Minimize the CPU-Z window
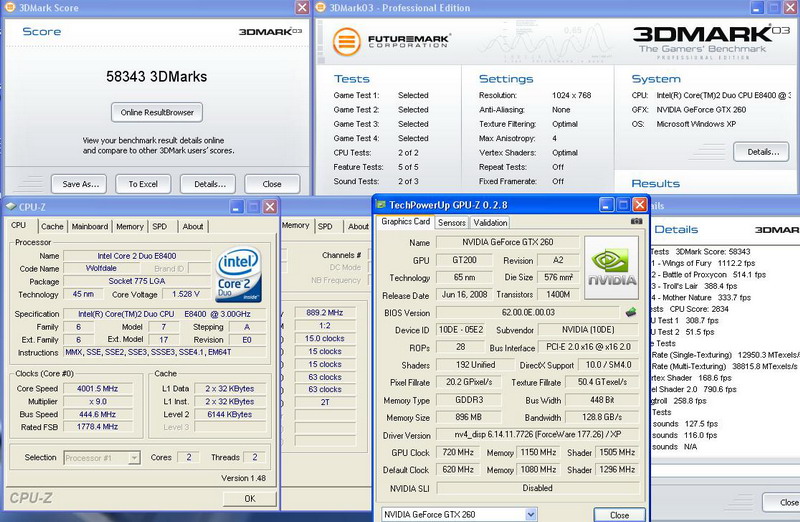The width and height of the screenshot is (800, 522). [236, 207]
